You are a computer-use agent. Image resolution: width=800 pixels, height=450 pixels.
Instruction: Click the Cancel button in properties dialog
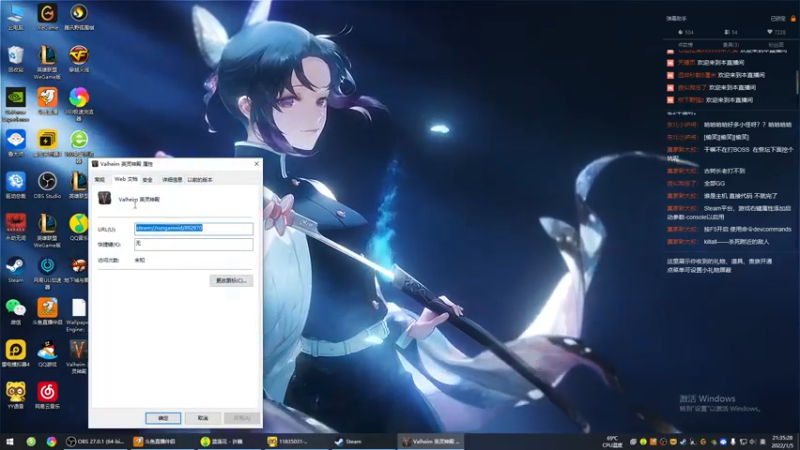(203, 418)
